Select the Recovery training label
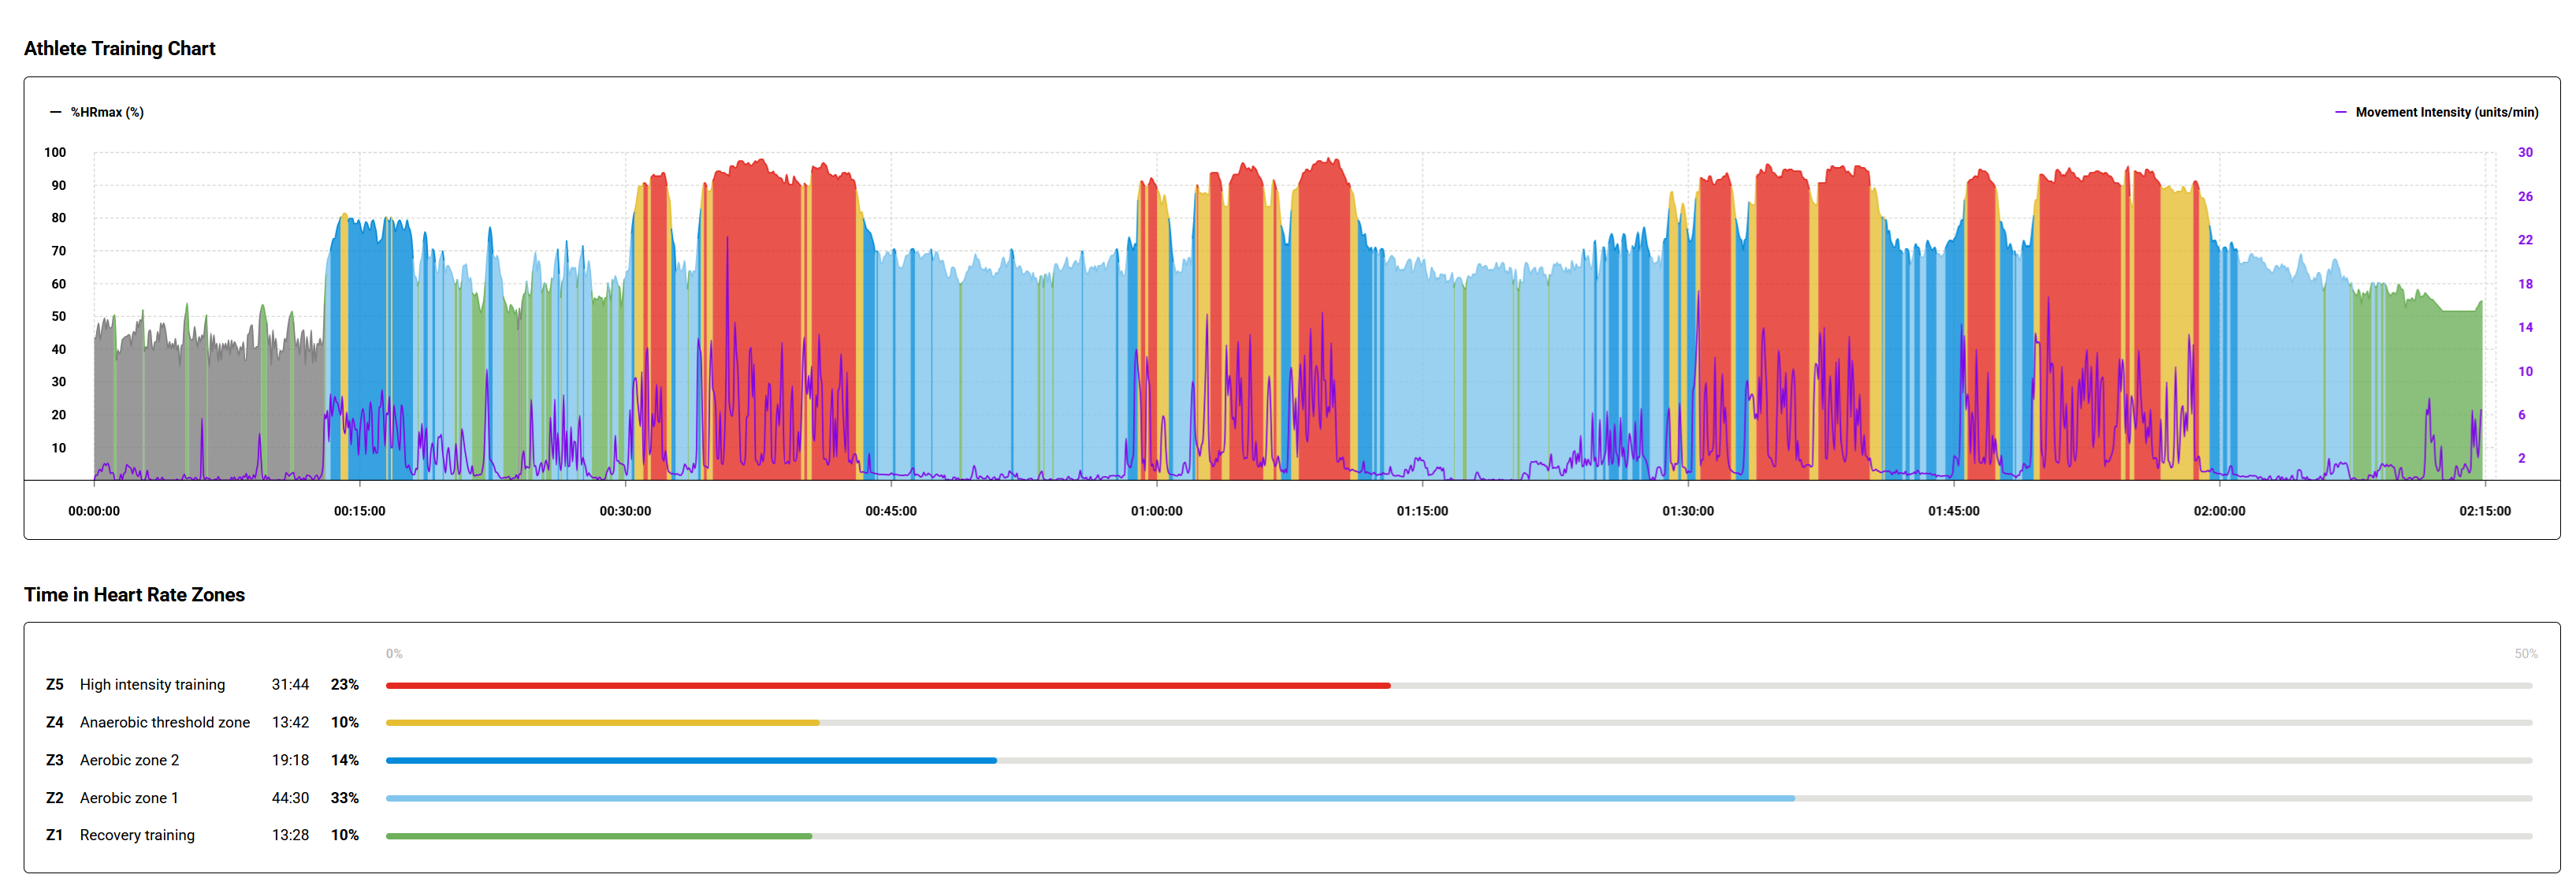 (x=137, y=835)
